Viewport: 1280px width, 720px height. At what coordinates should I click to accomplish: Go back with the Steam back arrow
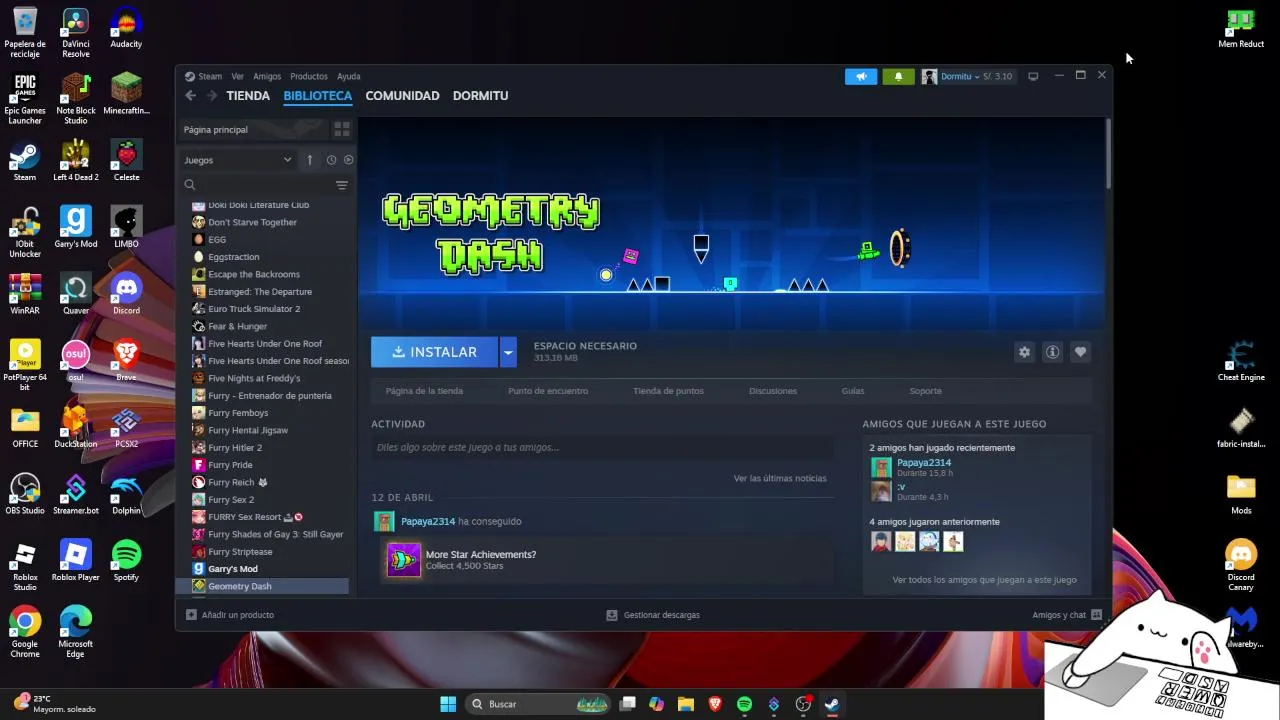[190, 96]
